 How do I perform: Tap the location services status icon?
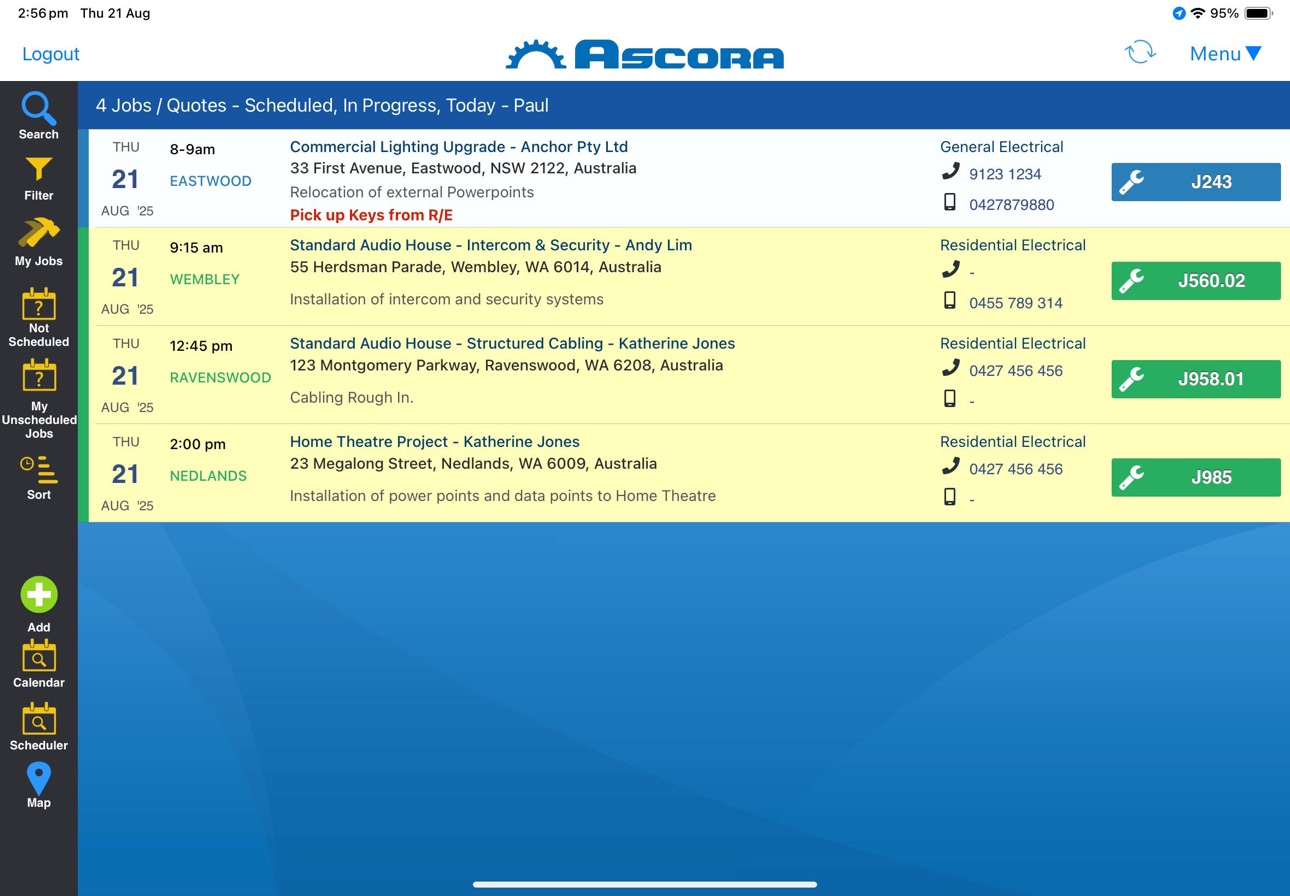(1179, 14)
